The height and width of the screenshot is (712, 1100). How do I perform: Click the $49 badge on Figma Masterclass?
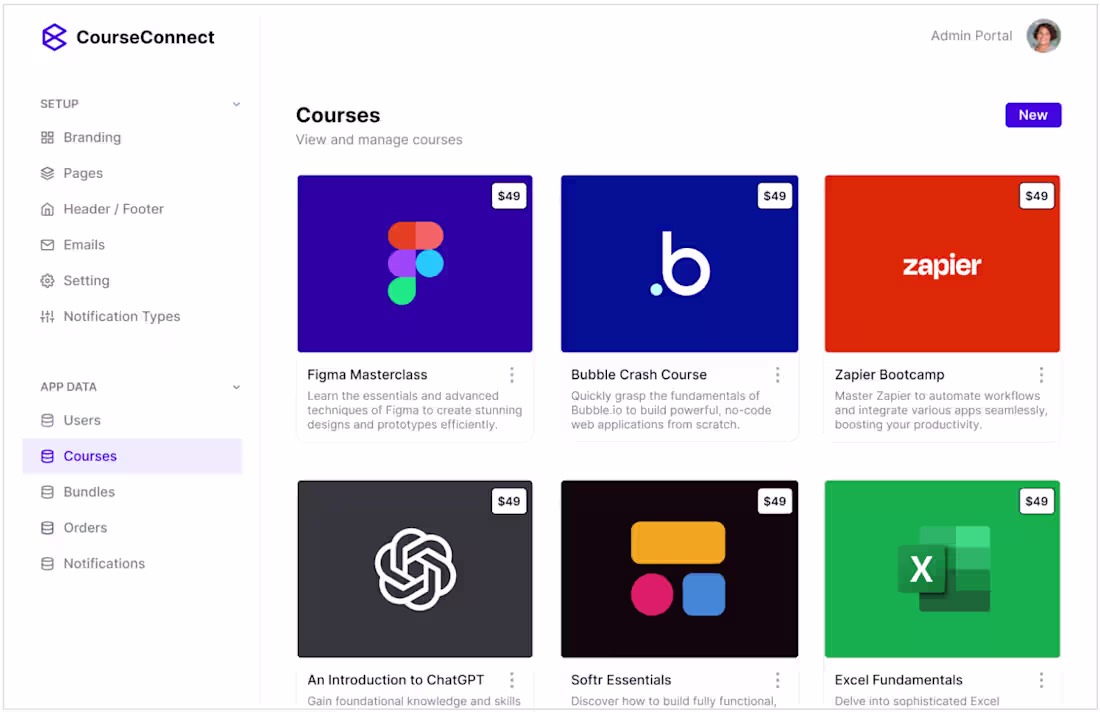click(x=509, y=196)
